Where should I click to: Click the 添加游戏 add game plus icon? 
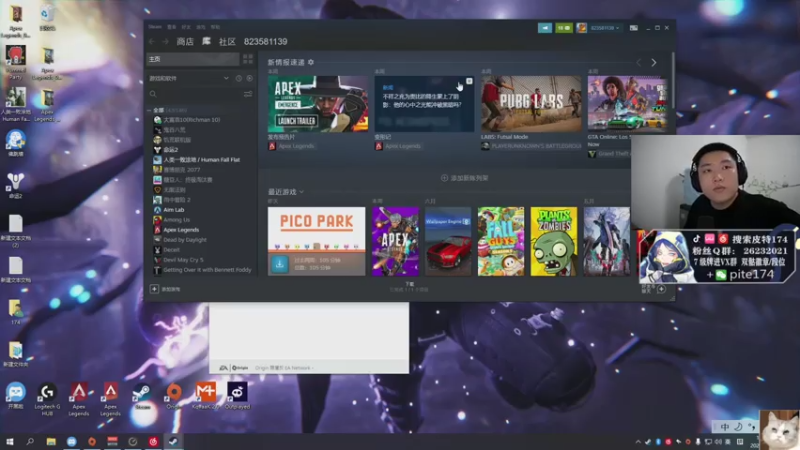(154, 289)
